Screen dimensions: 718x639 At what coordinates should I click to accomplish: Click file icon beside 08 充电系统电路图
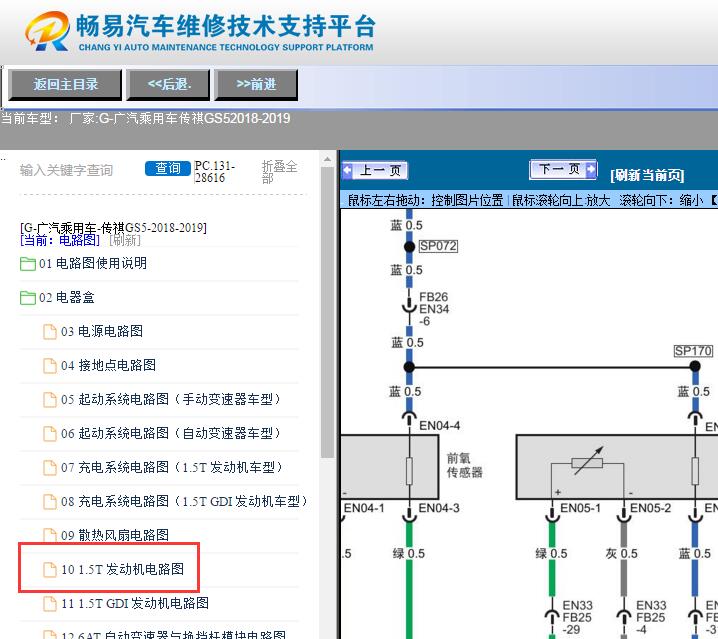click(x=50, y=502)
